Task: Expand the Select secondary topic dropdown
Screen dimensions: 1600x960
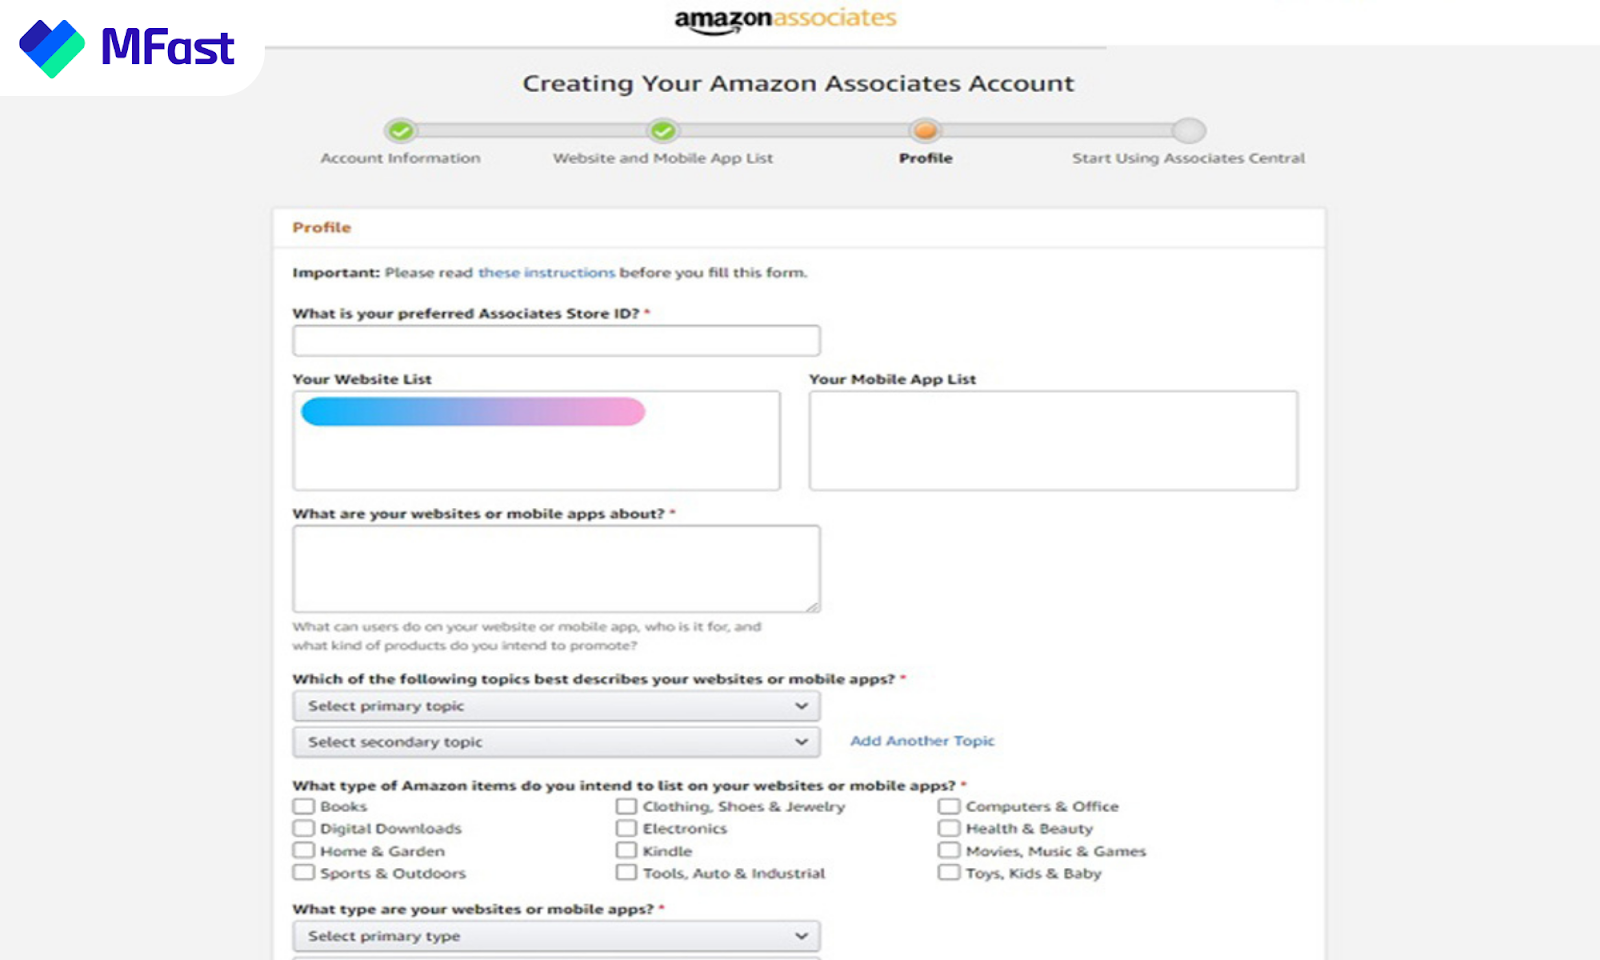Action: click(x=556, y=742)
